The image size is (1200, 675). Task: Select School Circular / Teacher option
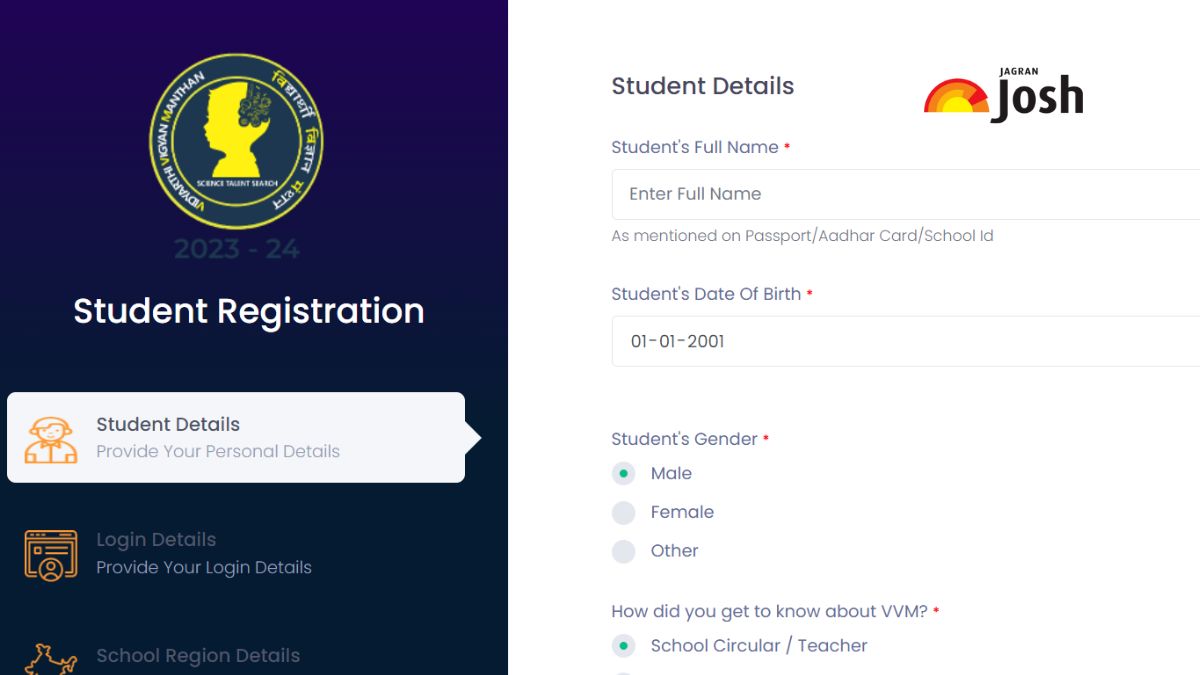[624, 646]
